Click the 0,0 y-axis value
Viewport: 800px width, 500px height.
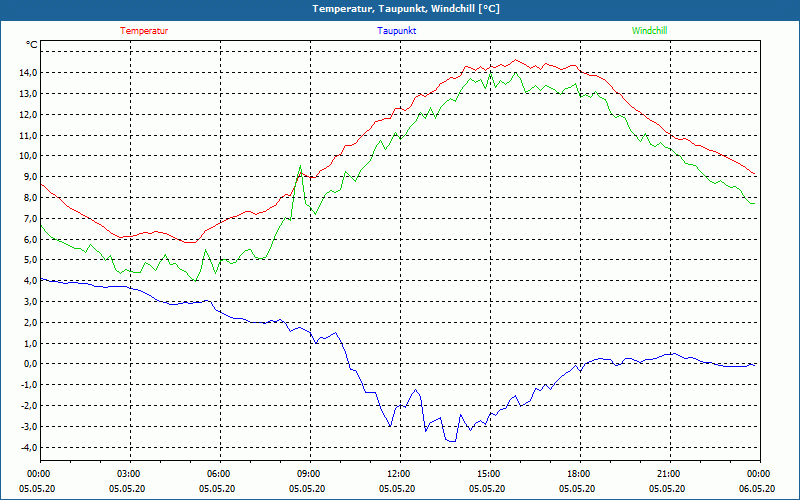(31, 364)
